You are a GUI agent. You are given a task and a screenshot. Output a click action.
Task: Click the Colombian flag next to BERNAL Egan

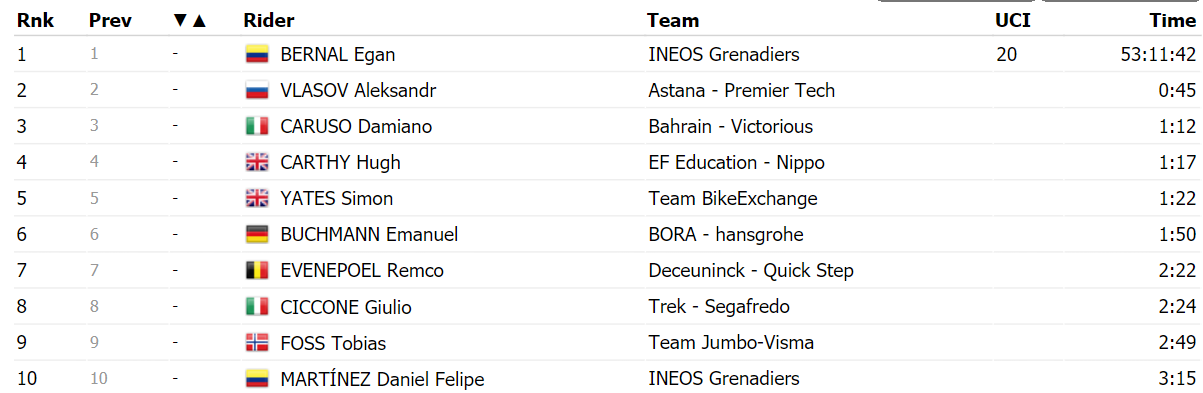[x=258, y=55]
